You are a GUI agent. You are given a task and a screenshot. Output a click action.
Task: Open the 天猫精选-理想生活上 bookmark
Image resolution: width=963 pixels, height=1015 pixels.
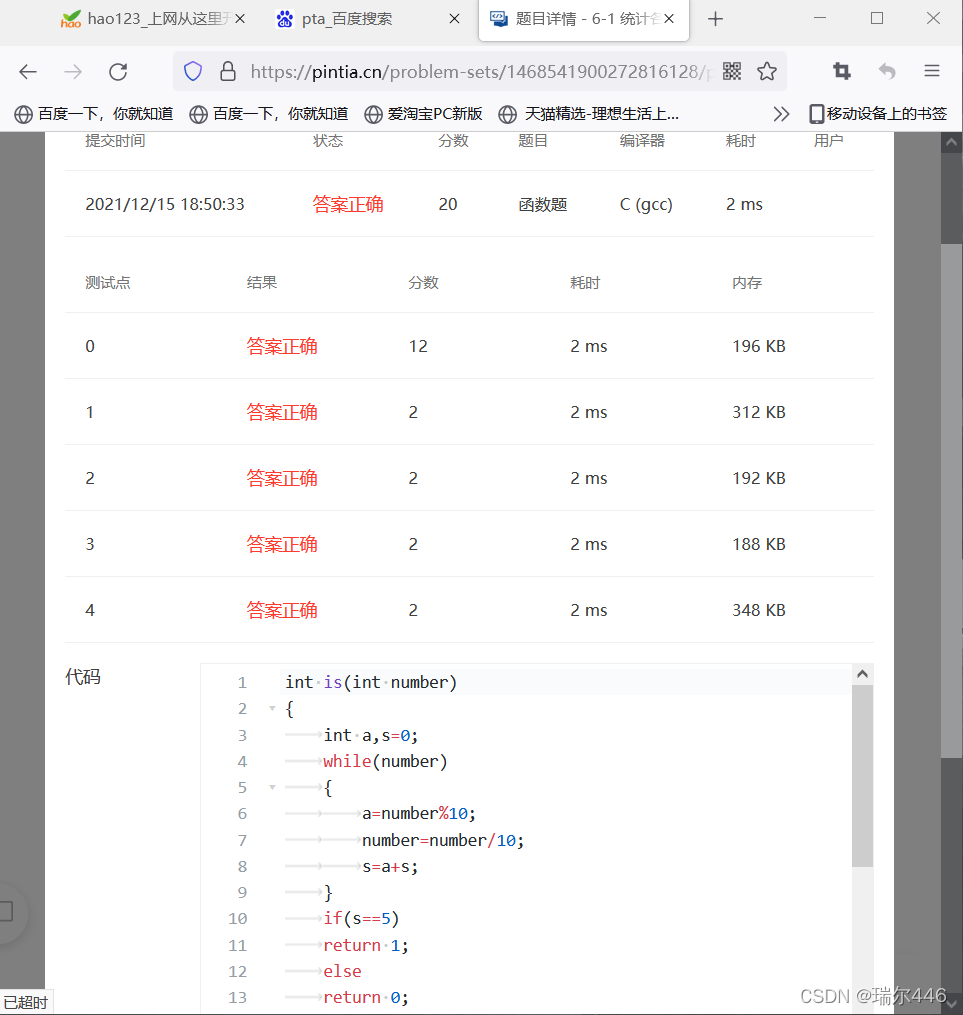coord(589,114)
